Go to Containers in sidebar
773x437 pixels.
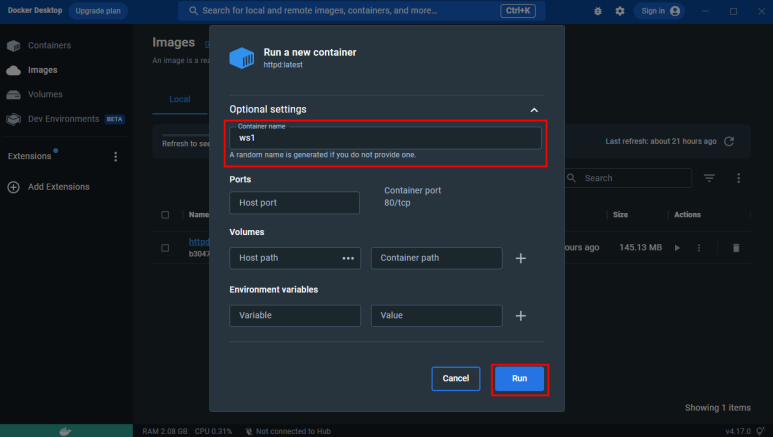tap(49, 45)
